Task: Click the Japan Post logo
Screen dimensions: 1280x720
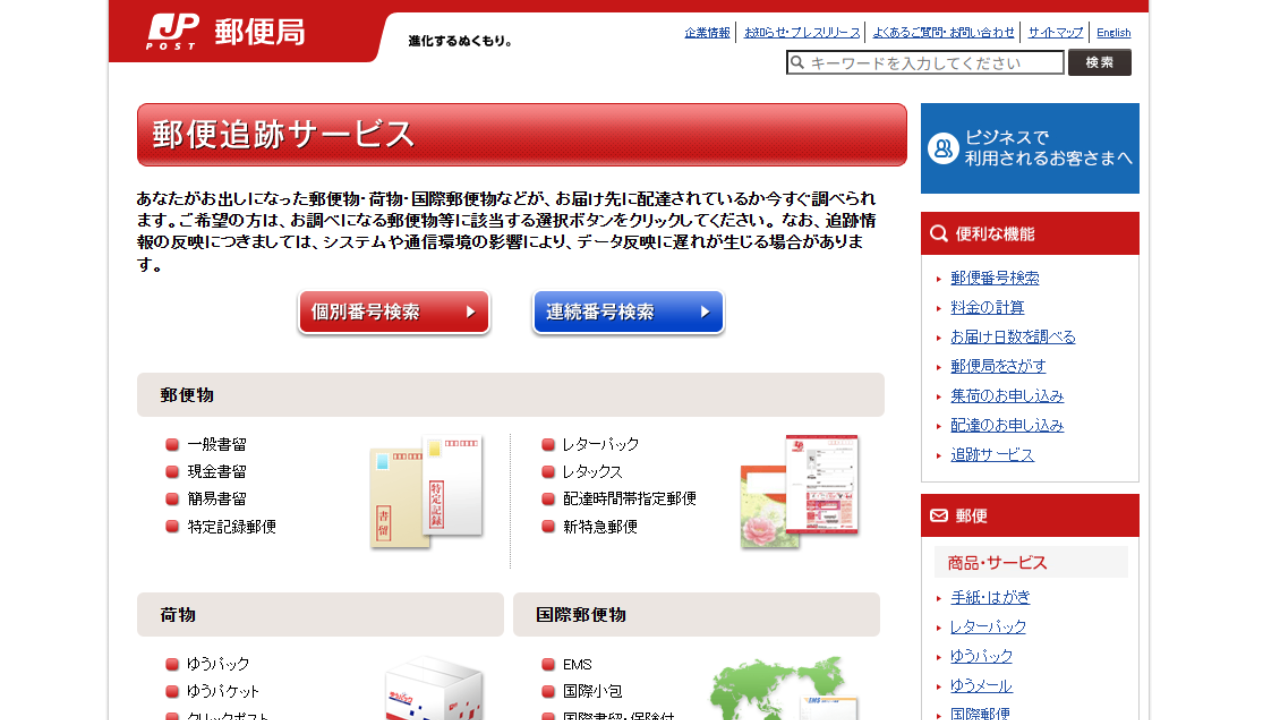Action: [x=226, y=32]
